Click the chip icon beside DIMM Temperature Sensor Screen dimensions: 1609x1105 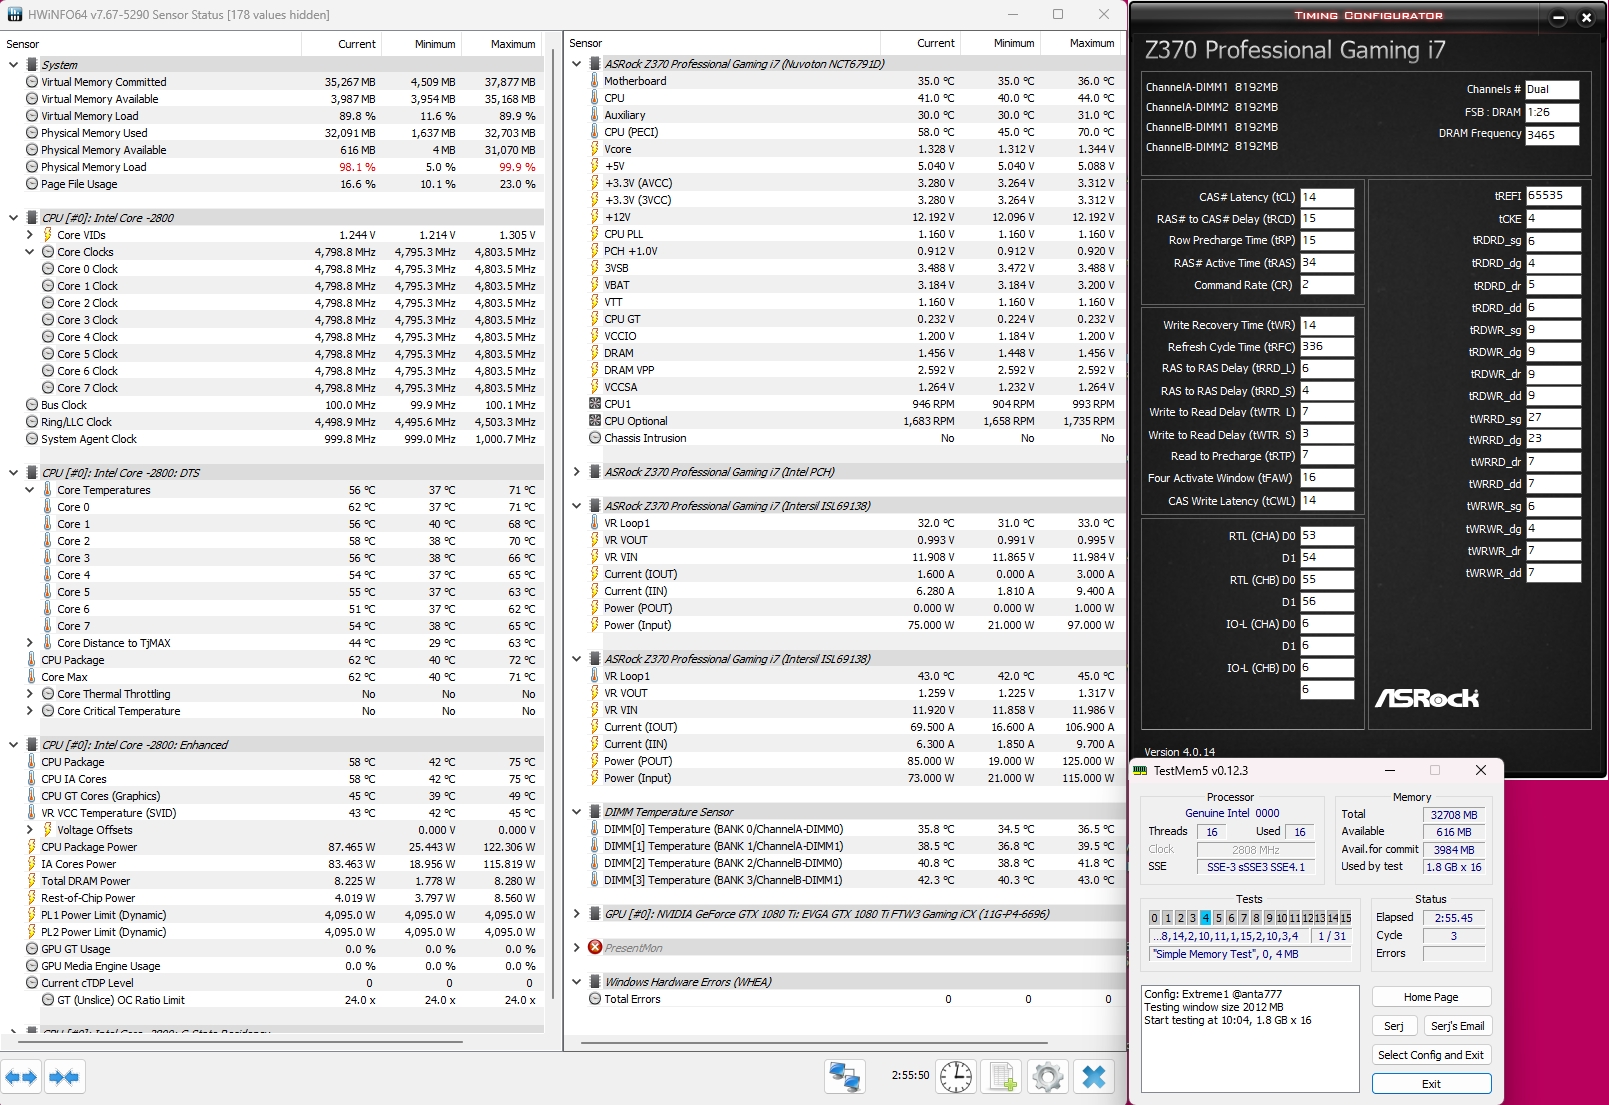click(595, 812)
